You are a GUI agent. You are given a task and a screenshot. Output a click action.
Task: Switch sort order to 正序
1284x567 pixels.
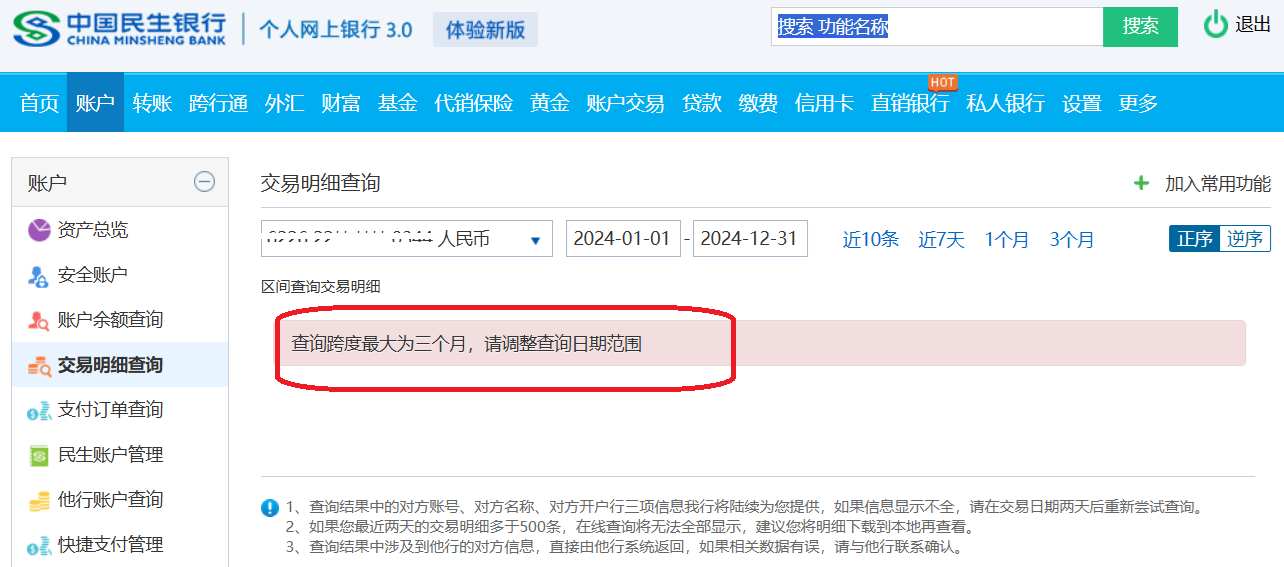pyautogui.click(x=1194, y=239)
